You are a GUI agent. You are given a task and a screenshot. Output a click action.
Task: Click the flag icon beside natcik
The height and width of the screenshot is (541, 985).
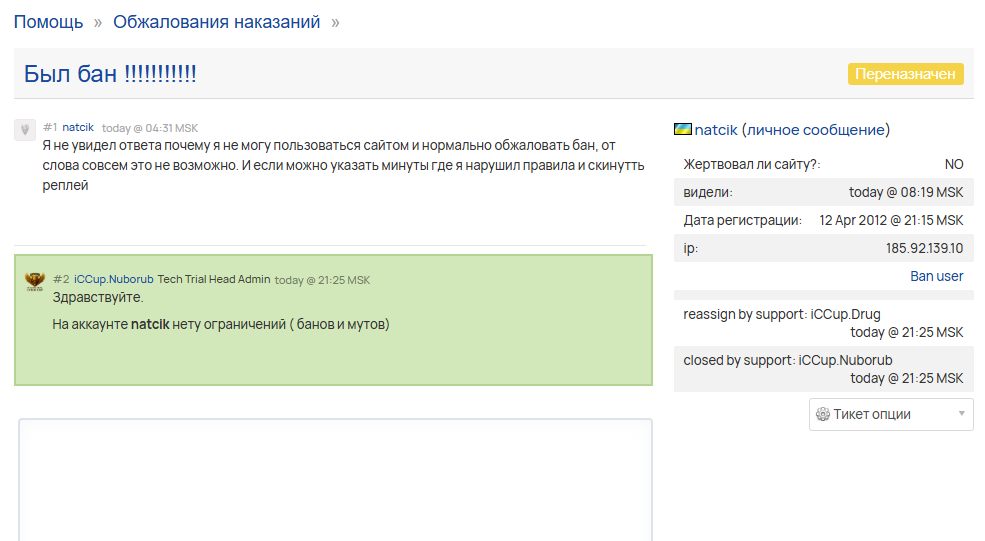point(683,130)
